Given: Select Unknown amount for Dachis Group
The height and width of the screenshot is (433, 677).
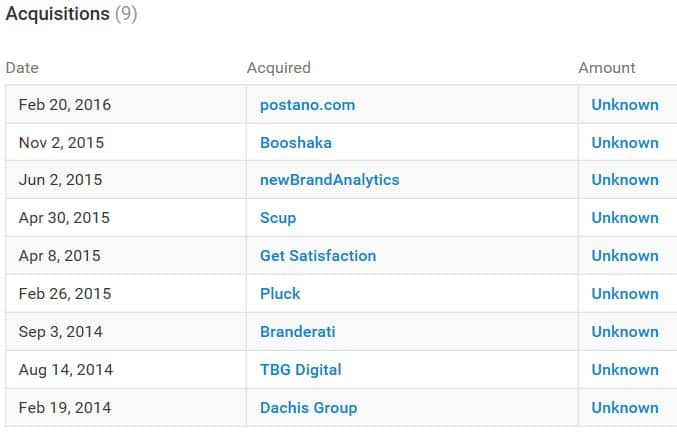Looking at the screenshot, I should (624, 408).
